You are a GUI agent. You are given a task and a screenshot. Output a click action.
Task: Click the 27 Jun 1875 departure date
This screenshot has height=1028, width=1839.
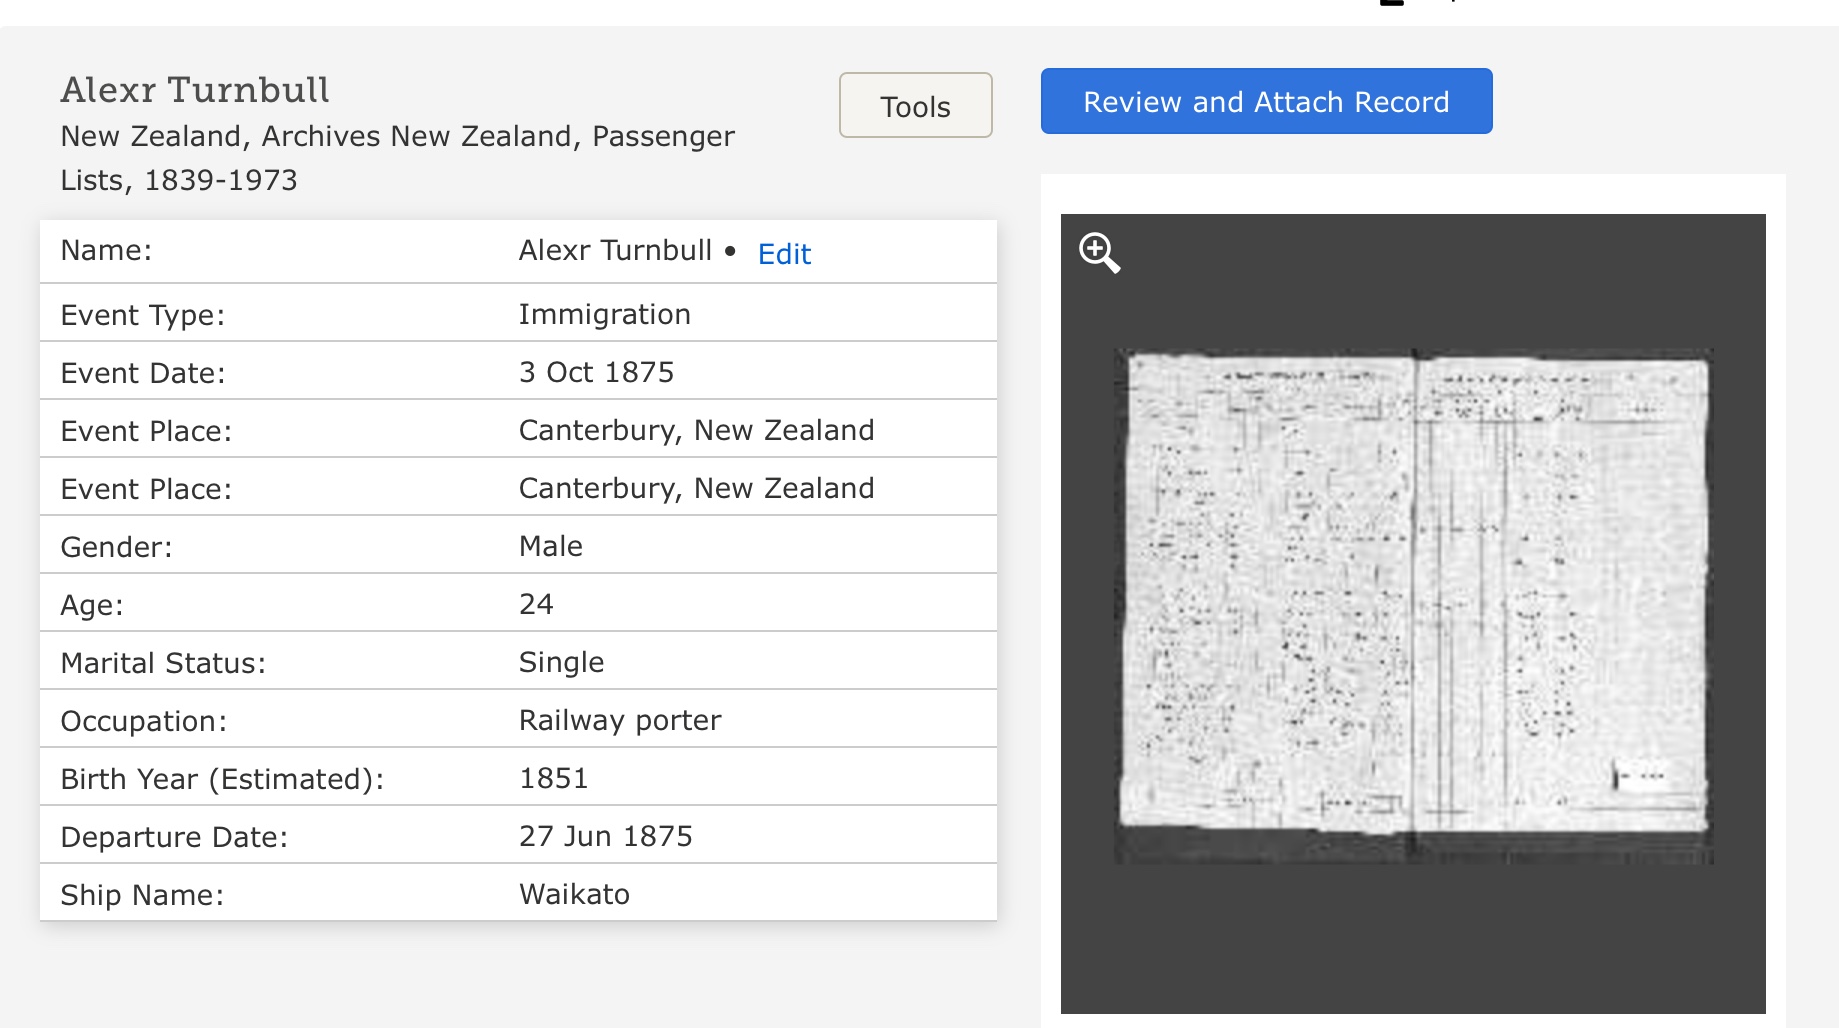click(x=605, y=836)
